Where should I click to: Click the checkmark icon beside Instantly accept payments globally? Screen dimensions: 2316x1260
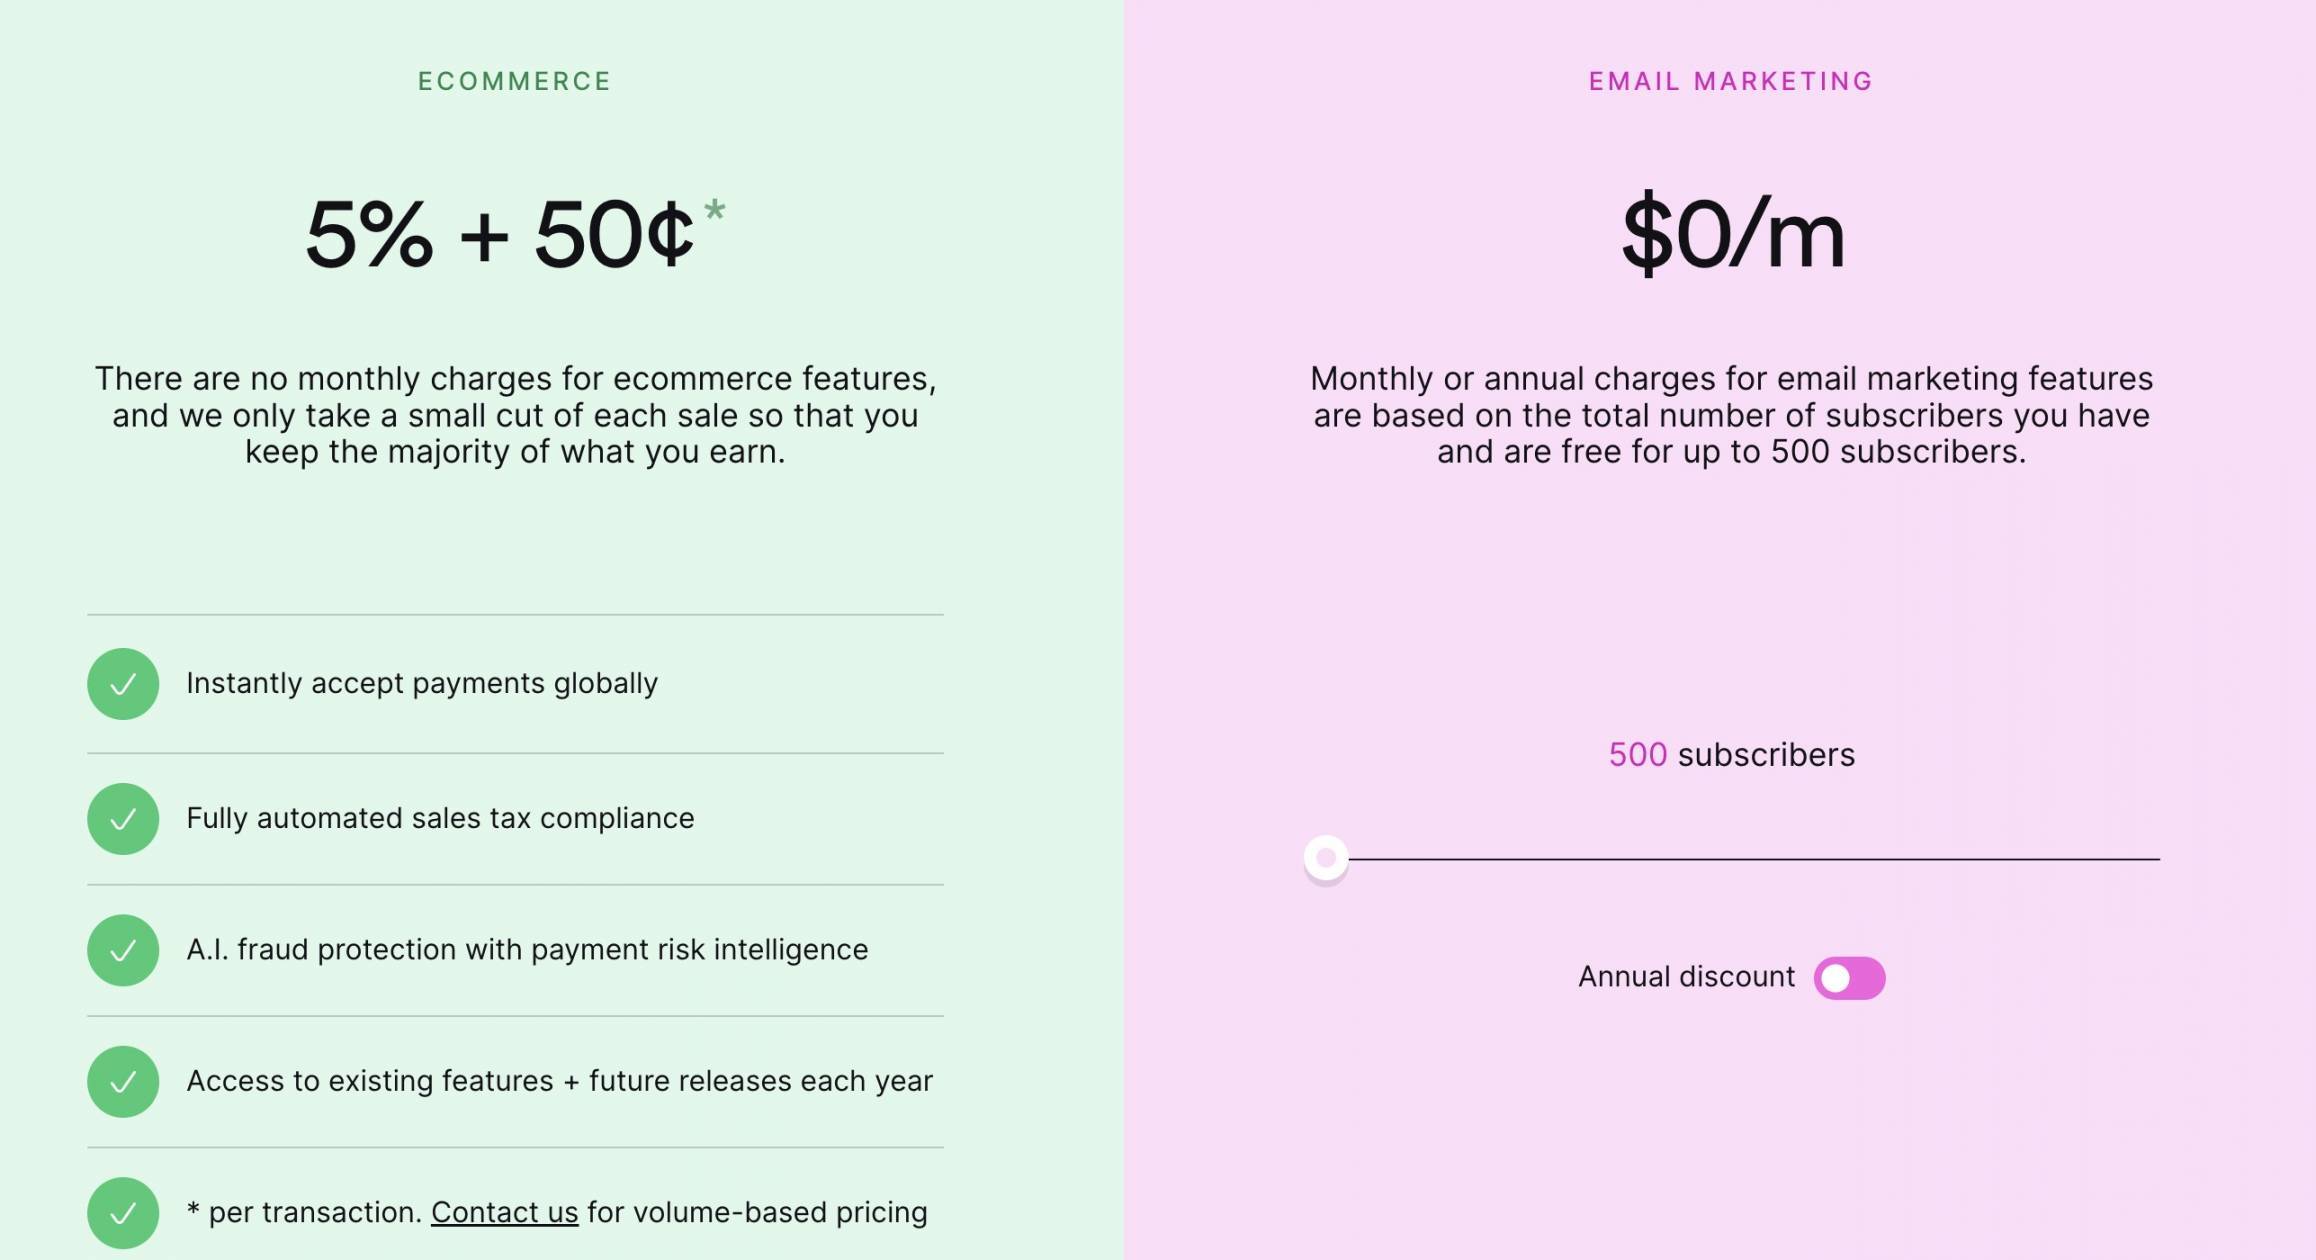pos(122,685)
